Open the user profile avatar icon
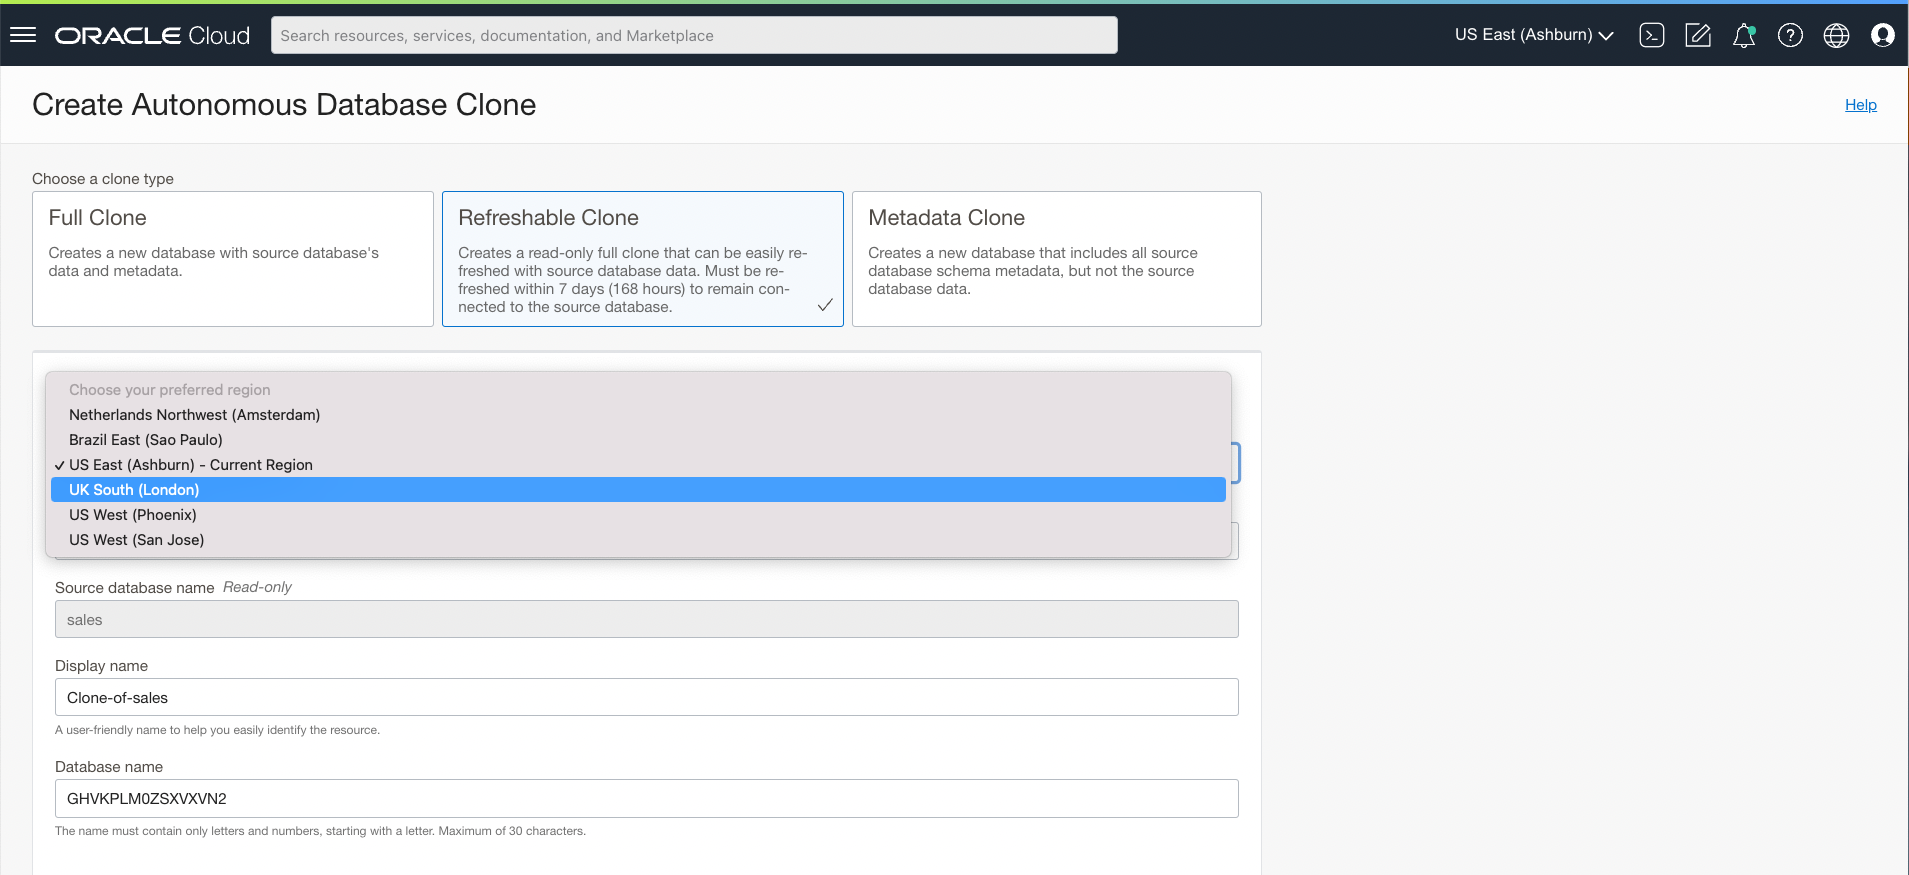Screen dimensions: 1909x875 click(x=1882, y=36)
